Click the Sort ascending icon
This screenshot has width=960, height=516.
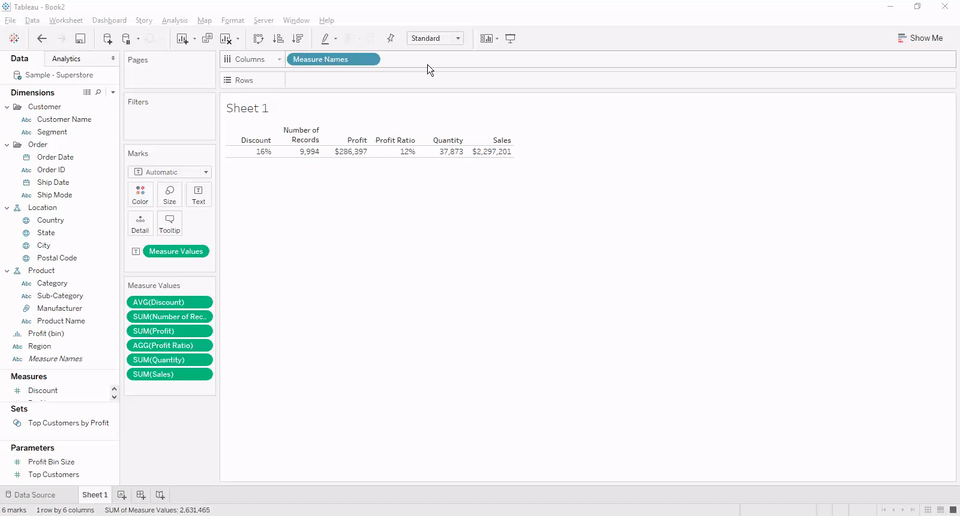click(278, 39)
